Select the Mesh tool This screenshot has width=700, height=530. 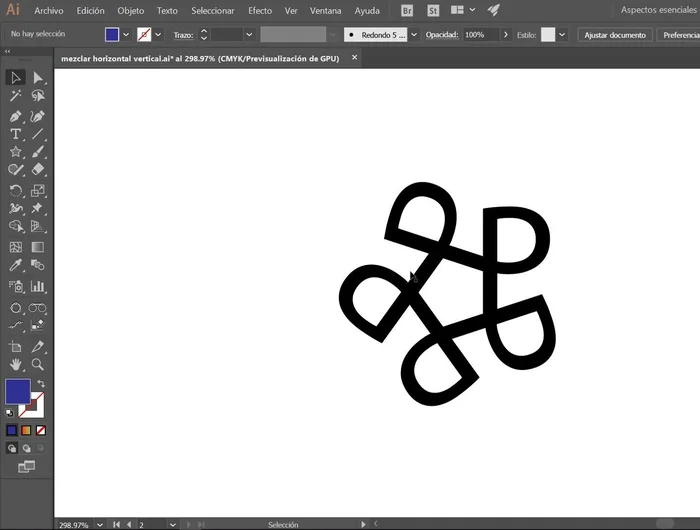click(x=16, y=247)
